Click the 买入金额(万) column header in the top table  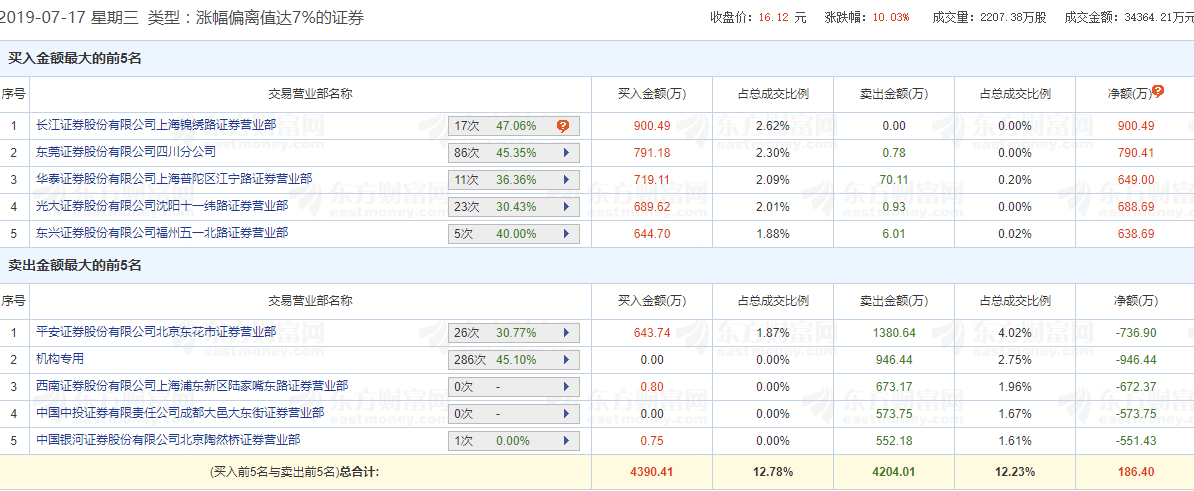652,94
